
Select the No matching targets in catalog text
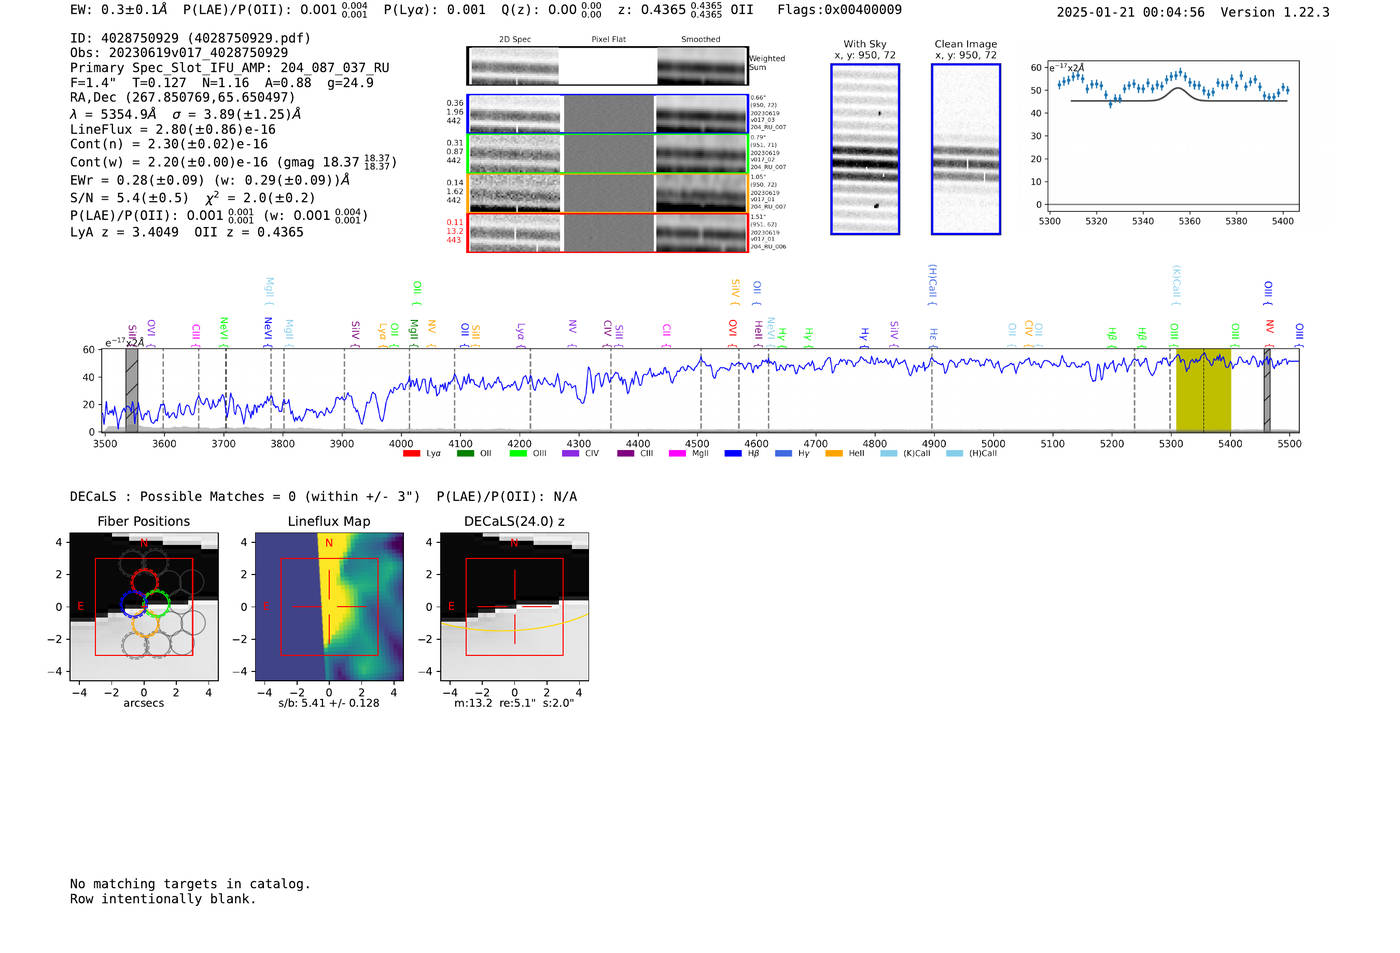pyautogui.click(x=190, y=884)
